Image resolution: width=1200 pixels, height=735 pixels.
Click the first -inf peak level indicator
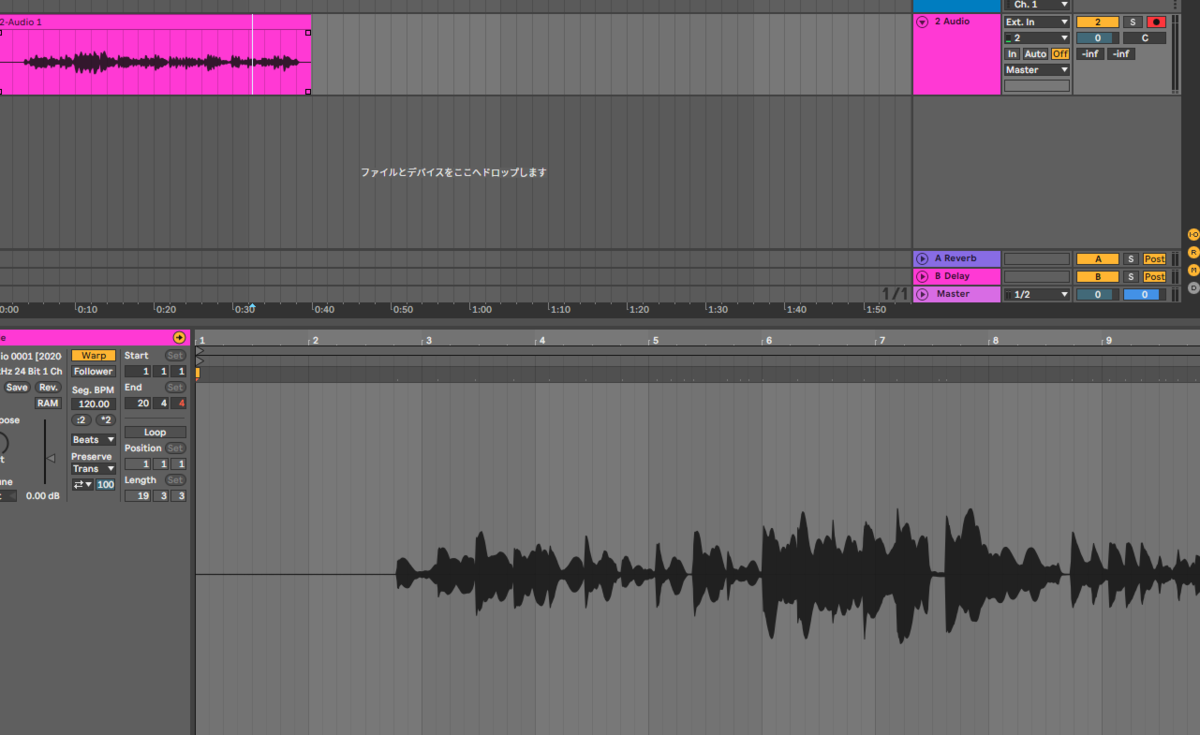click(1091, 54)
